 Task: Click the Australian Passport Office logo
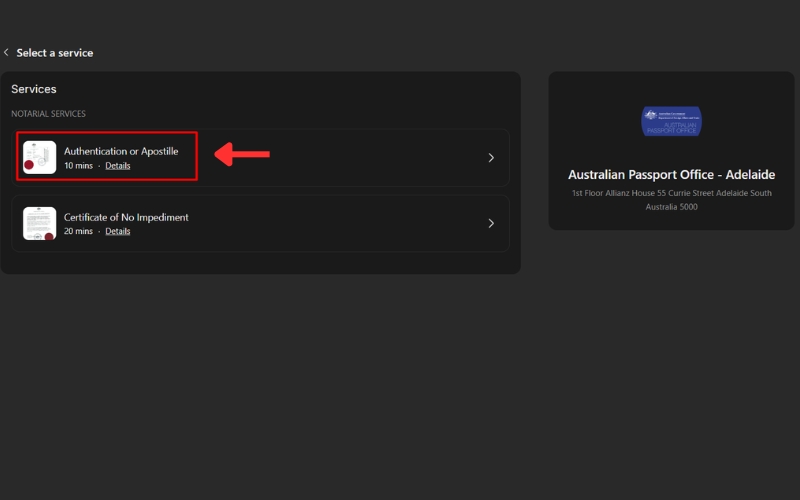(x=671, y=121)
